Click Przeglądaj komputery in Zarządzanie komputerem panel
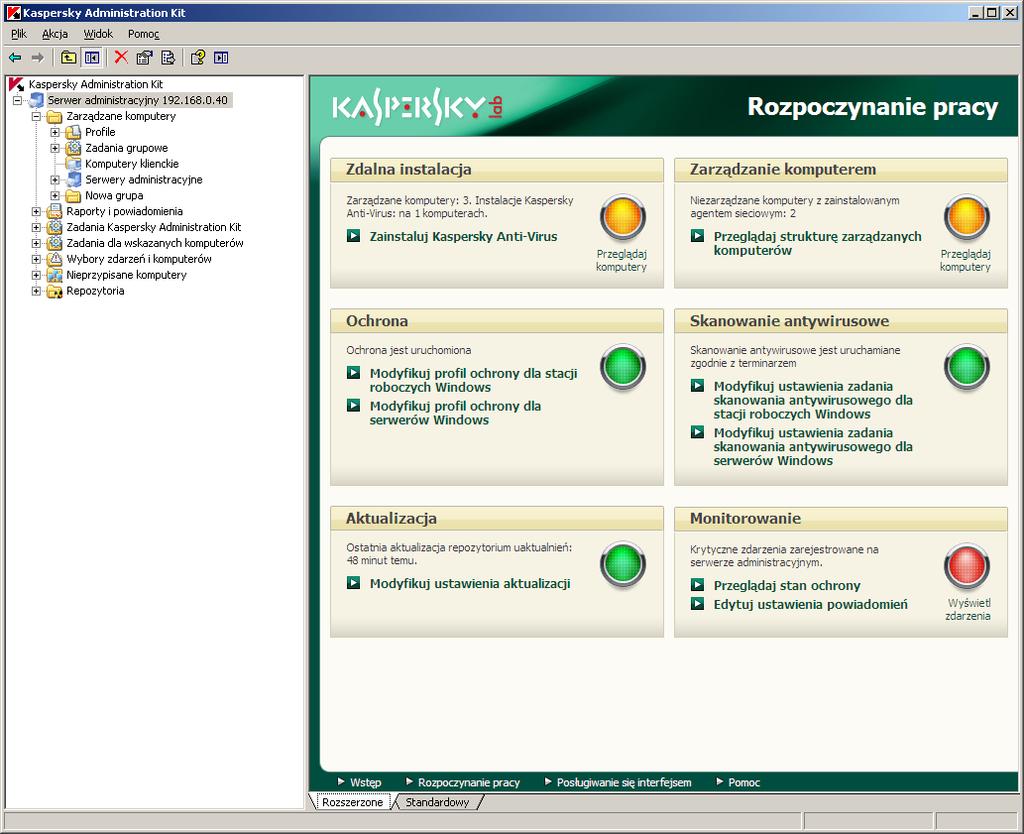This screenshot has width=1024, height=834. click(x=965, y=261)
